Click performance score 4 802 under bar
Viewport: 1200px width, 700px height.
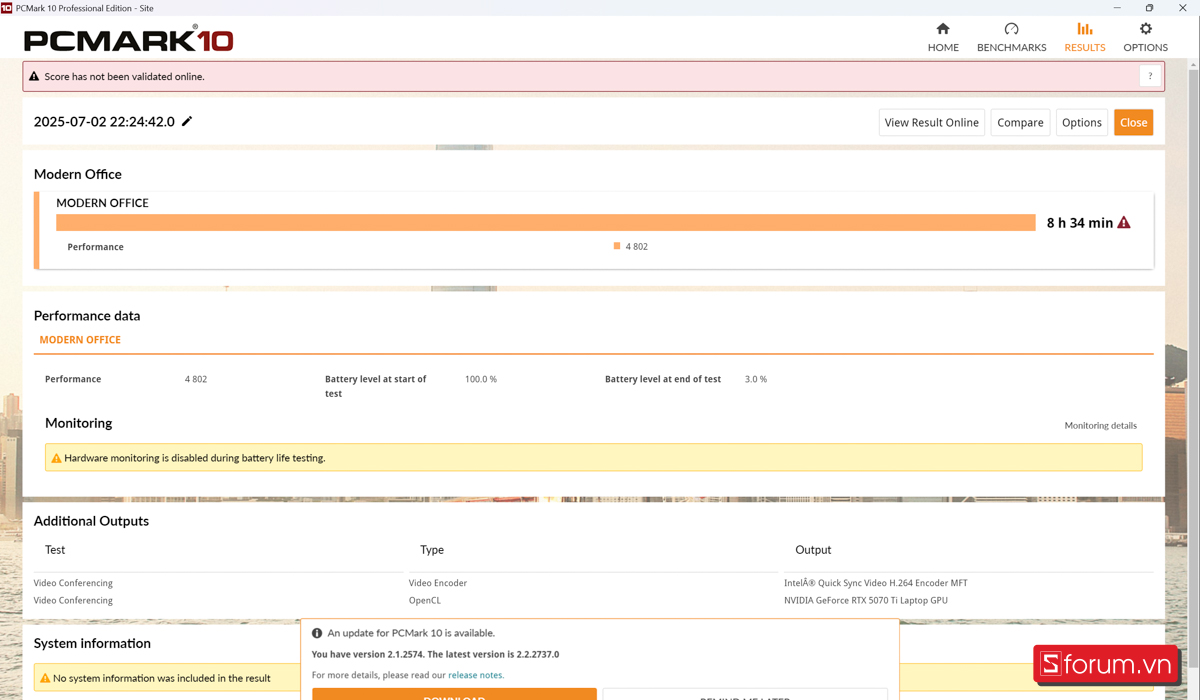(x=636, y=246)
